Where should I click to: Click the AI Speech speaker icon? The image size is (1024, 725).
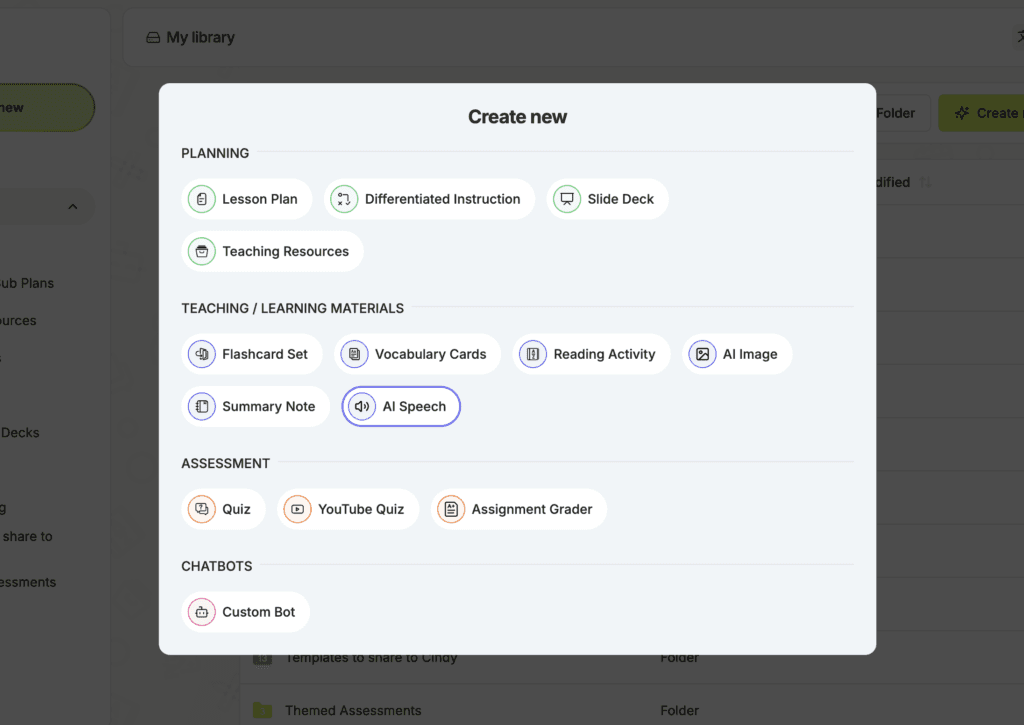(362, 406)
